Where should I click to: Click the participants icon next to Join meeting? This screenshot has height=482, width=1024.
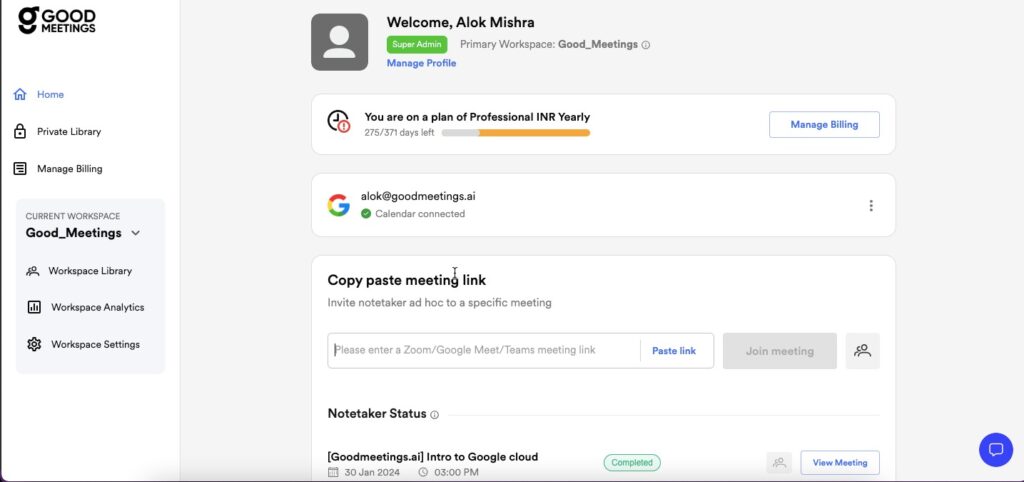pos(862,351)
